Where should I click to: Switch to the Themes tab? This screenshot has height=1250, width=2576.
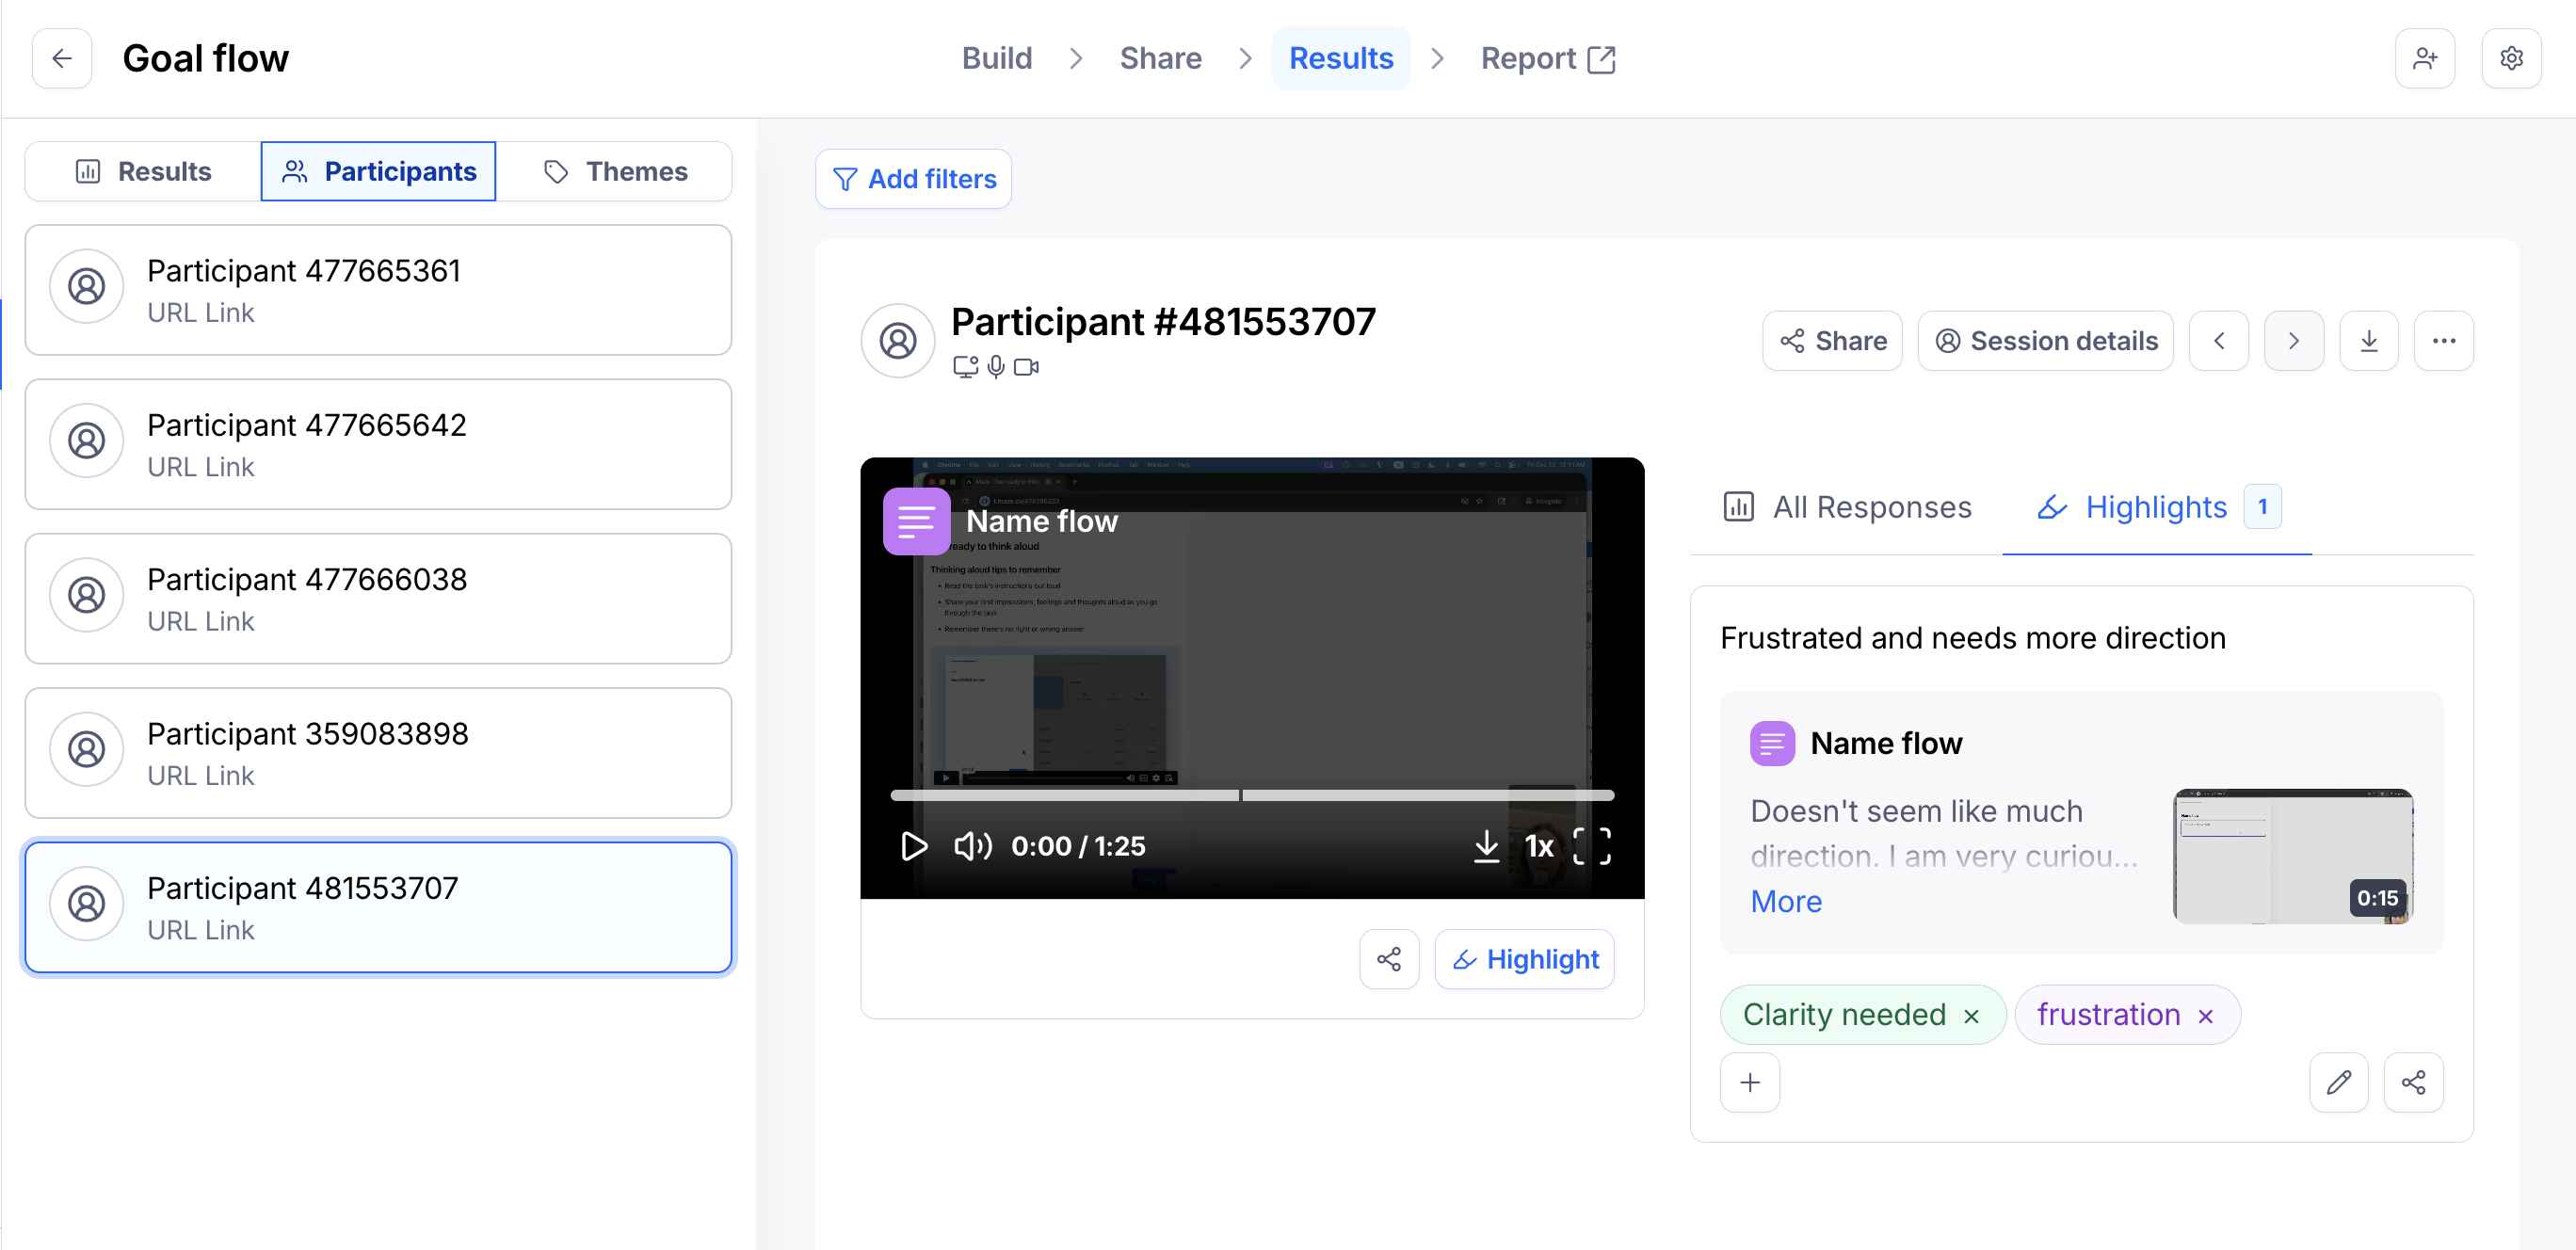pos(615,172)
